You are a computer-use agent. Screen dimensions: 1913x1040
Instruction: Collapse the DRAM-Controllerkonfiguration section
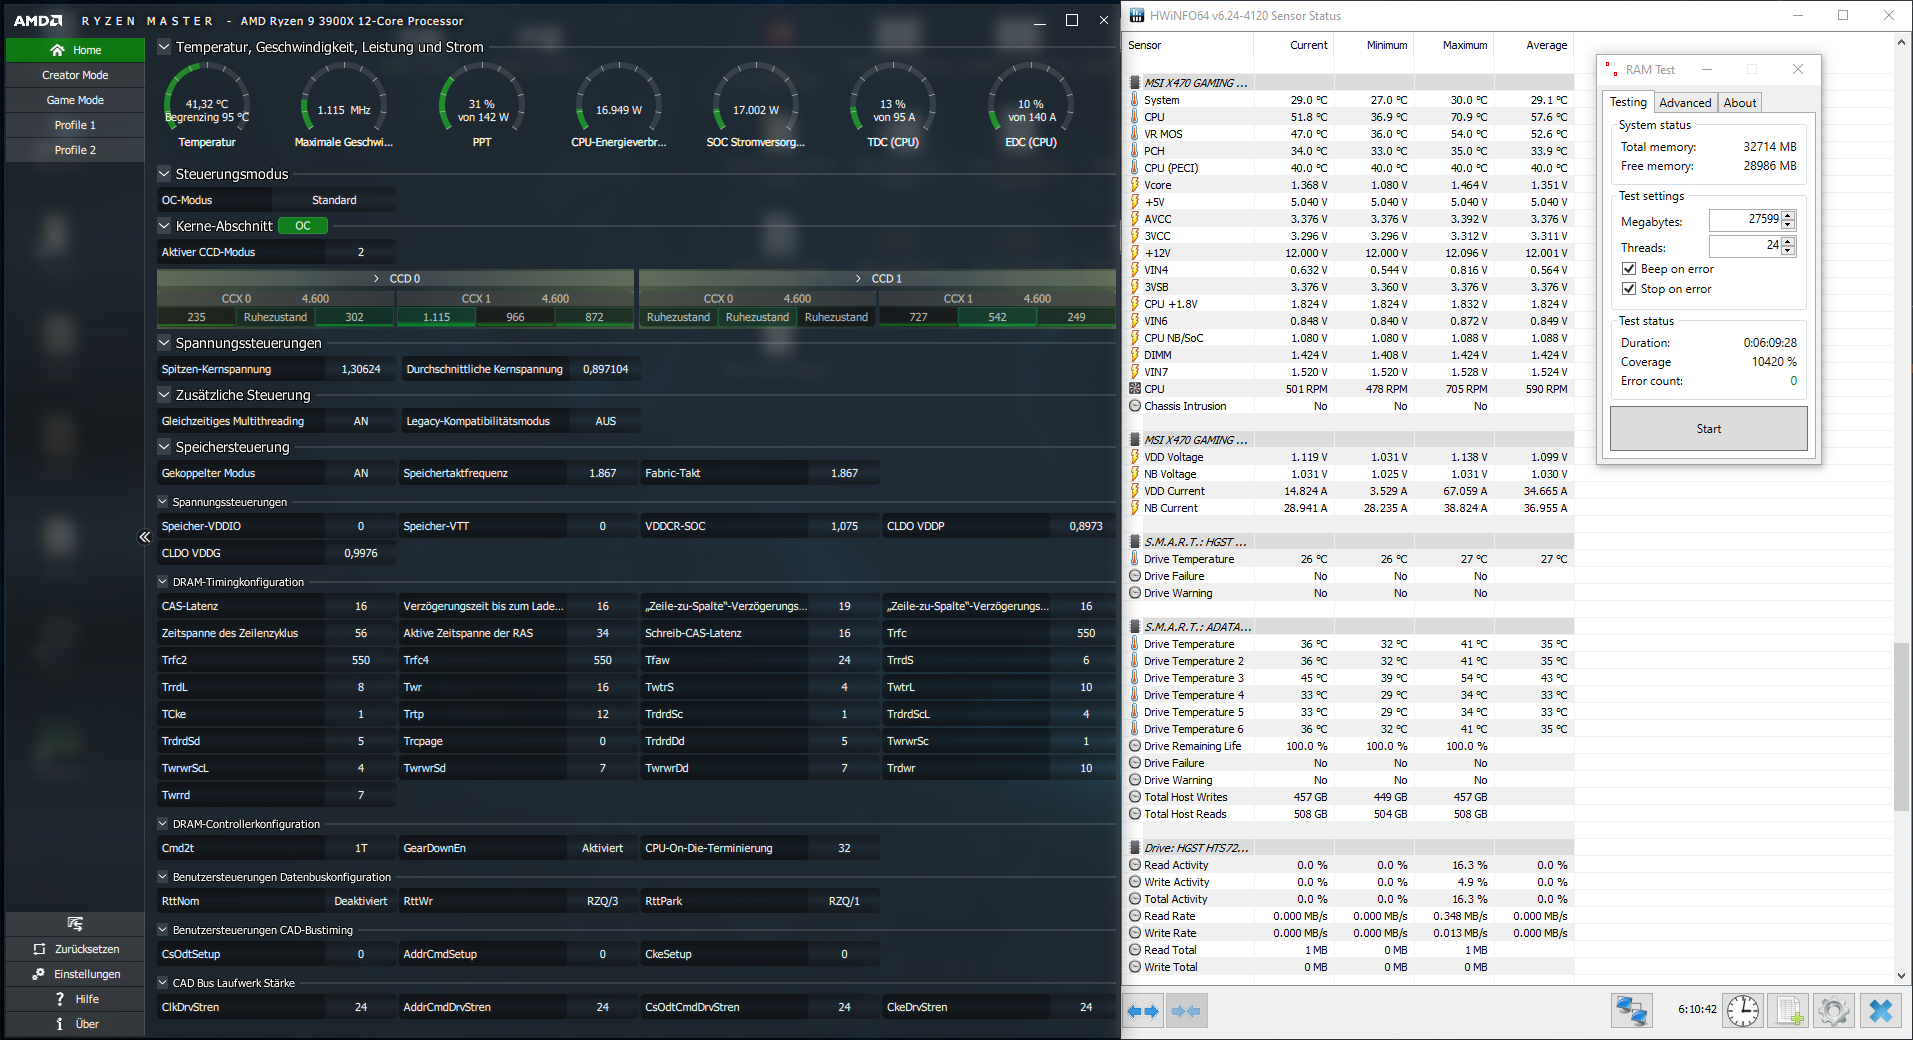click(x=163, y=824)
